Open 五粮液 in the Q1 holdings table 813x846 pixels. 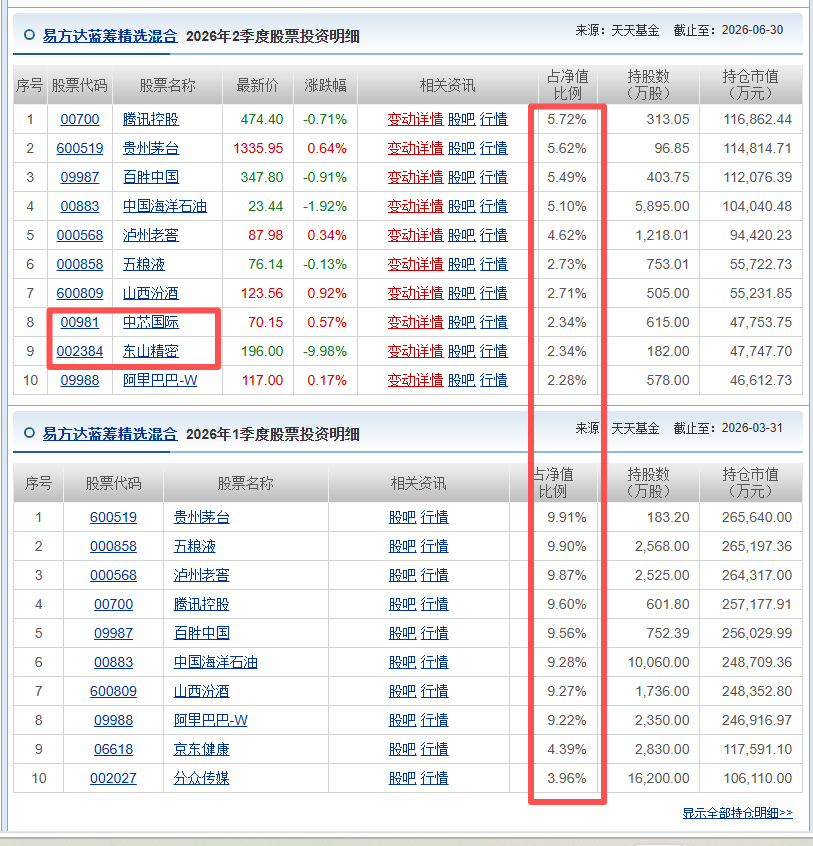[x=194, y=547]
